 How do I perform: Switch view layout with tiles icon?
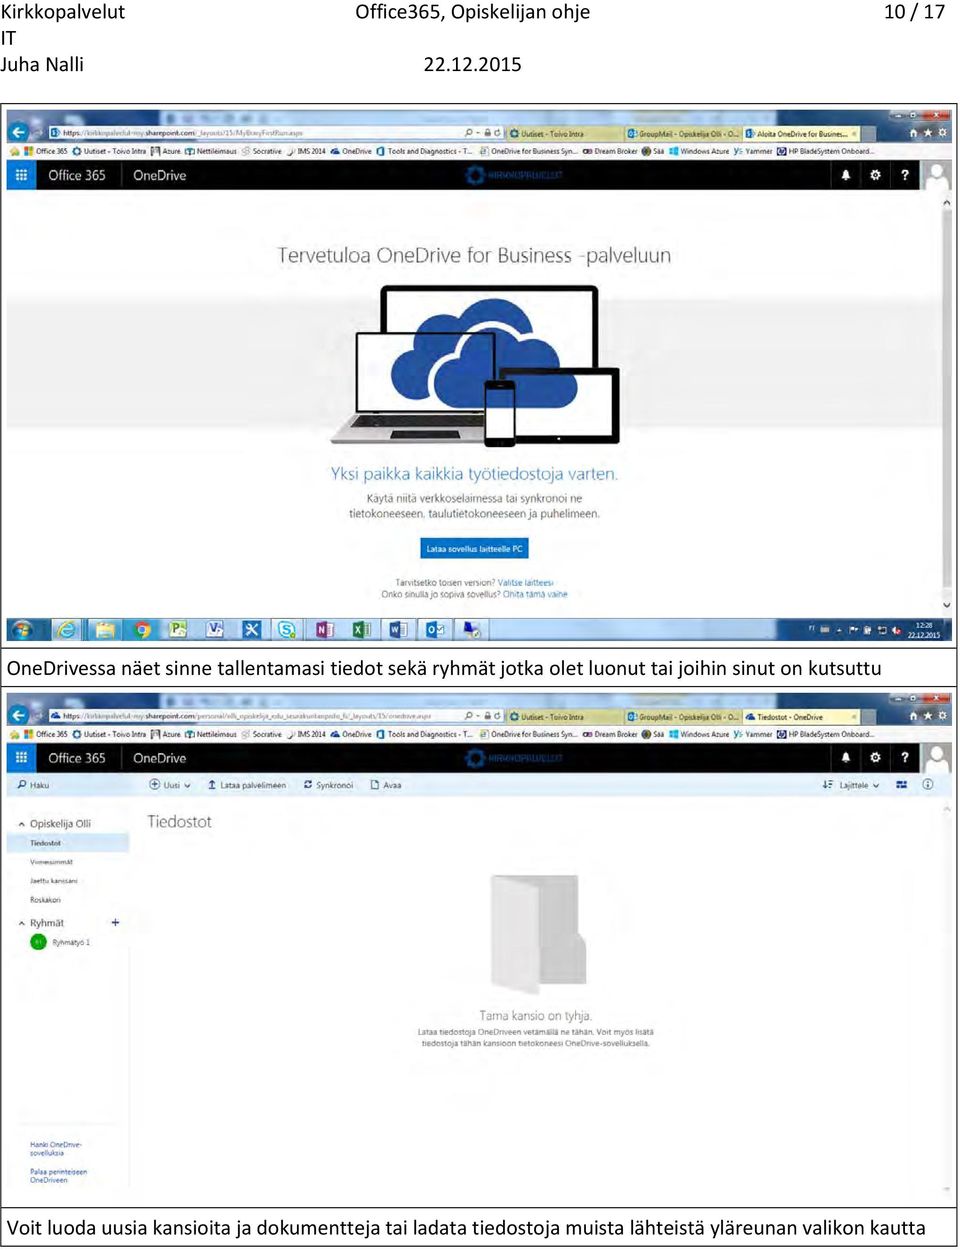902,785
